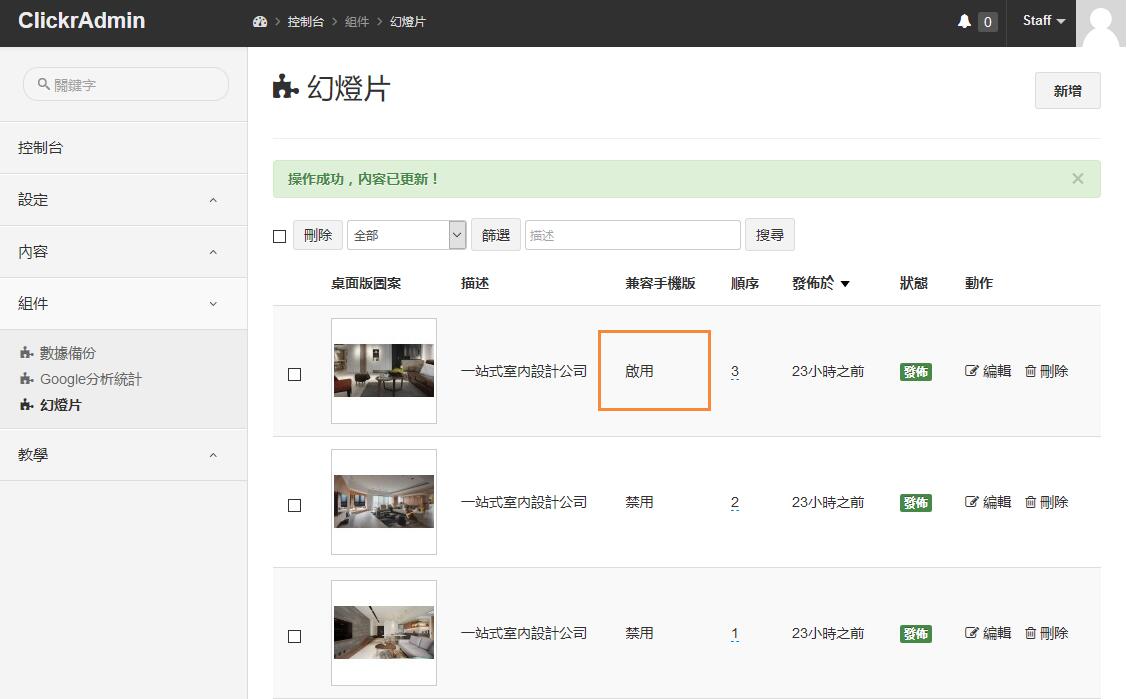Sort by 順序 column header
The width and height of the screenshot is (1127, 699).
pos(745,283)
